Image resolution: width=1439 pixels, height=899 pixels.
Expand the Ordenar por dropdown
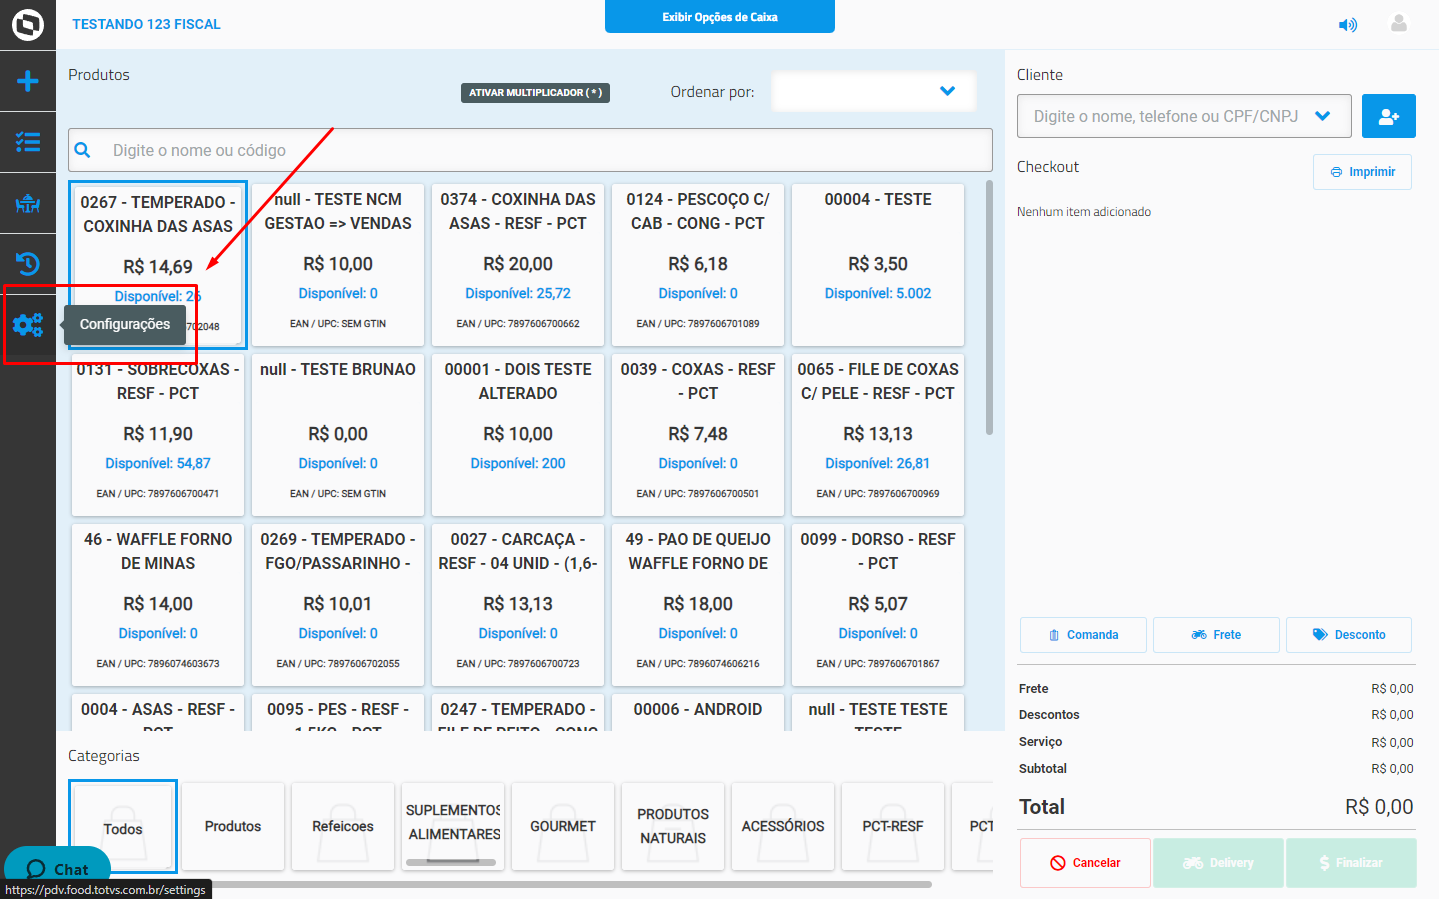coord(874,92)
